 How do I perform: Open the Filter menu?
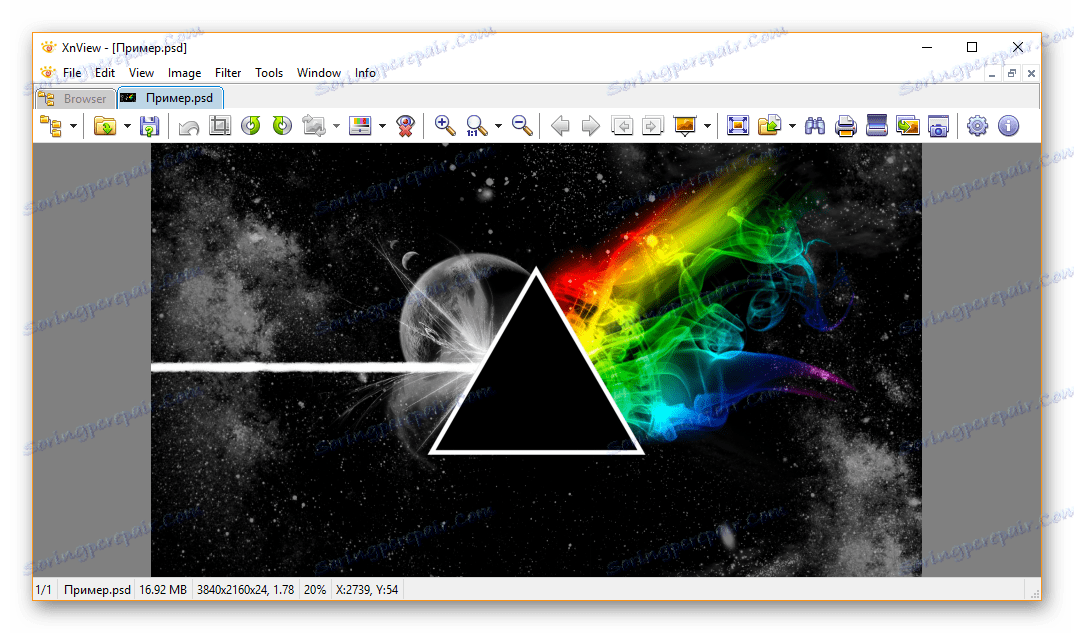(x=228, y=73)
